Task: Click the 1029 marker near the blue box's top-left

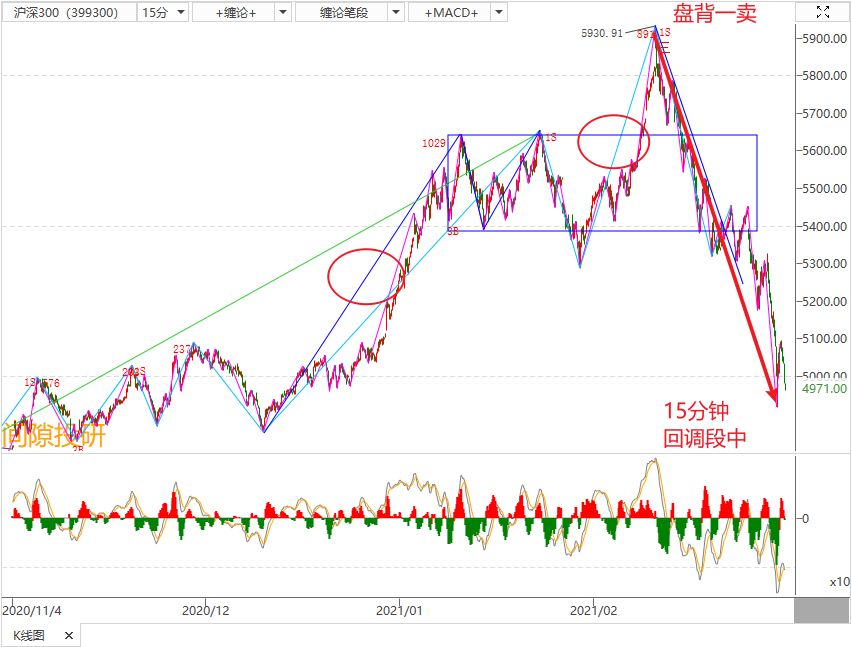Action: pyautogui.click(x=434, y=144)
